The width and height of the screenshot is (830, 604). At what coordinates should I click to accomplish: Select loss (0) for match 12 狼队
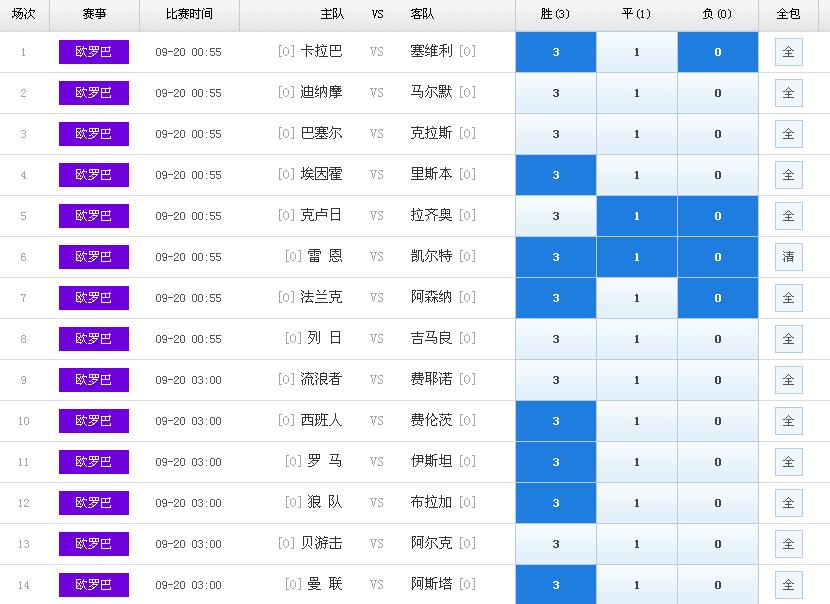(718, 503)
